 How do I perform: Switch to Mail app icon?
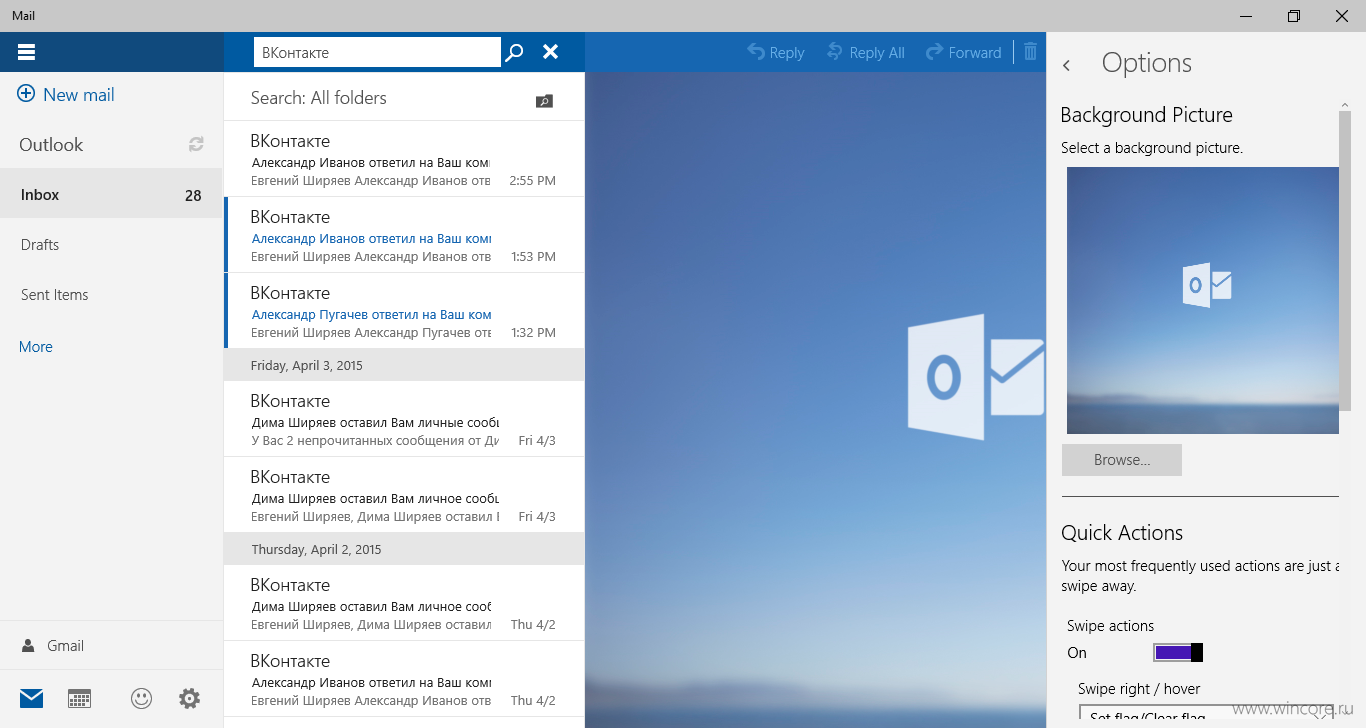coord(32,698)
